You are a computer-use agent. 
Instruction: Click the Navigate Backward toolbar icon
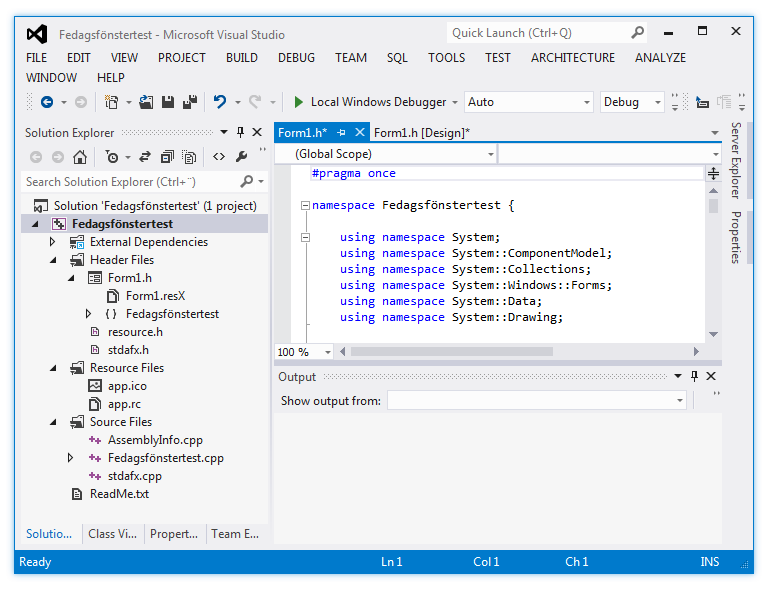pyautogui.click(x=47, y=102)
